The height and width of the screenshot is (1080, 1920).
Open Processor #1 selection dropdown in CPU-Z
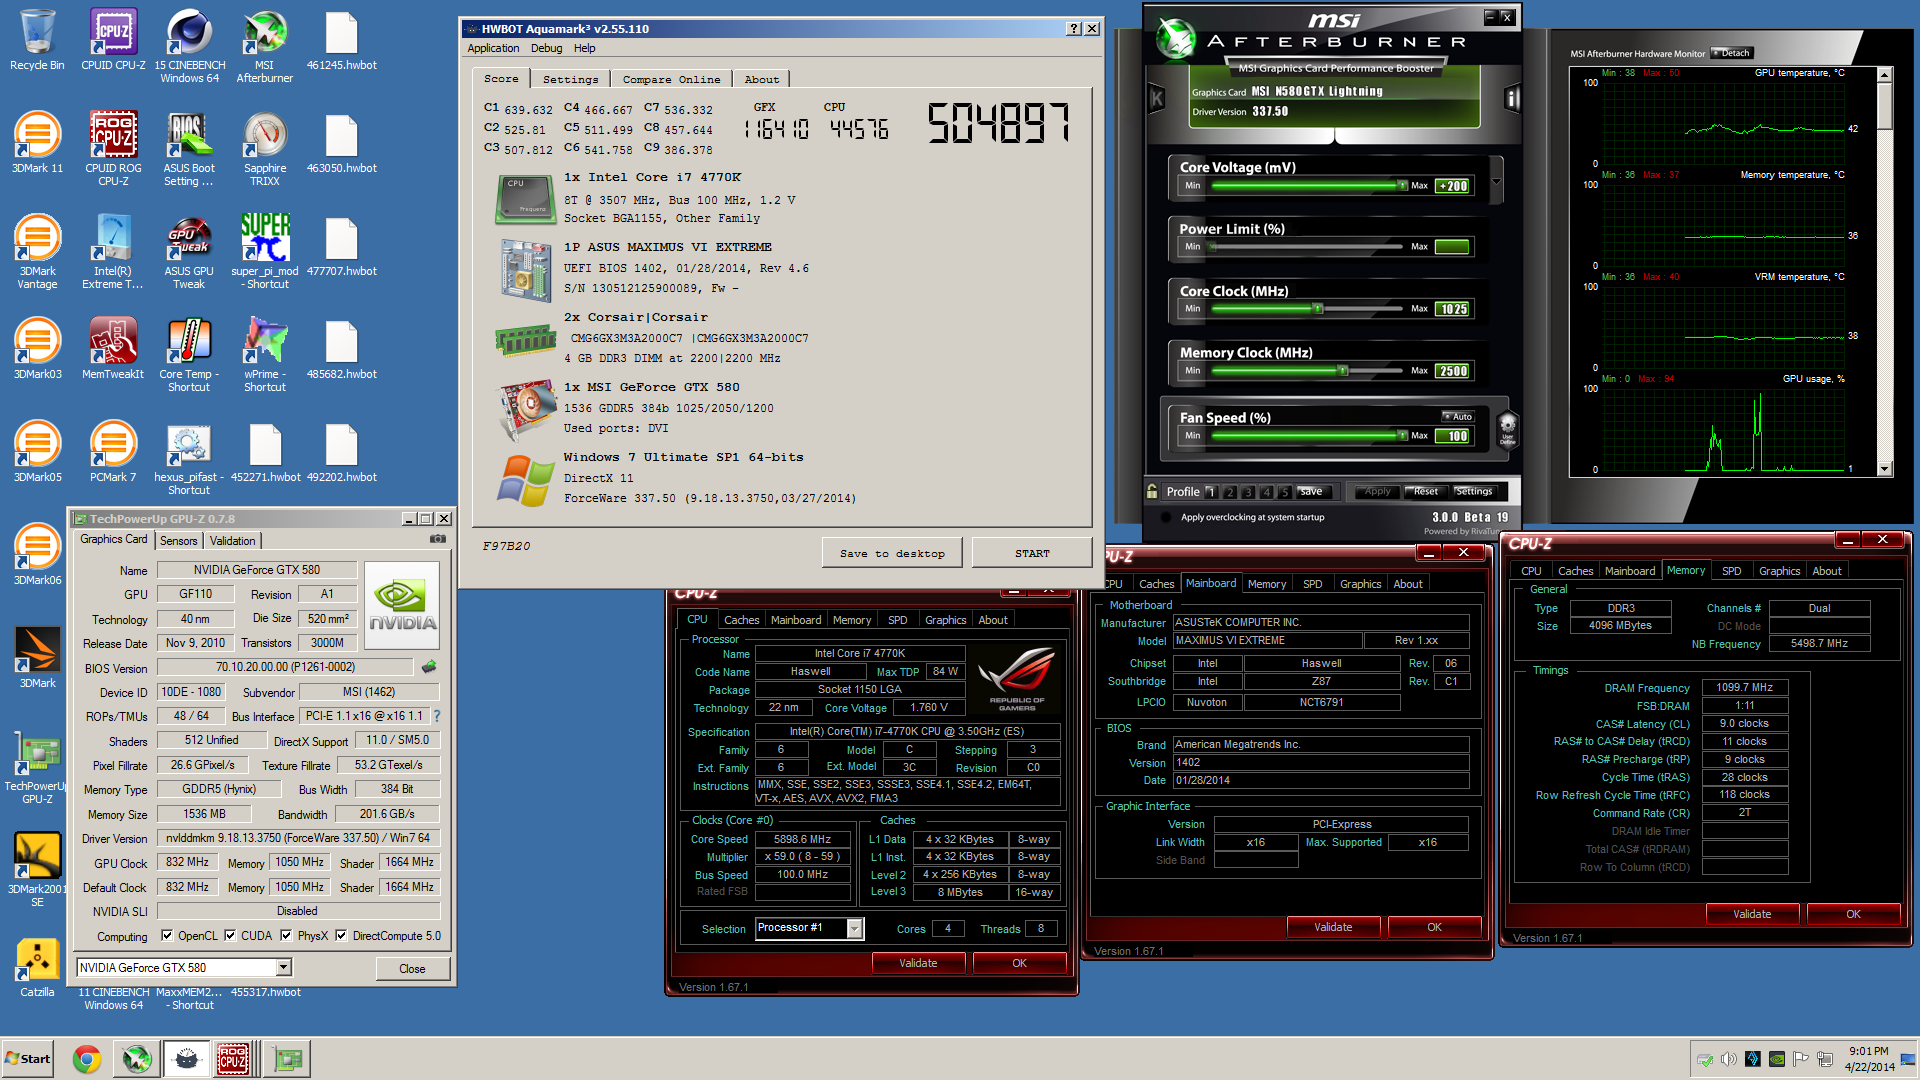click(854, 928)
